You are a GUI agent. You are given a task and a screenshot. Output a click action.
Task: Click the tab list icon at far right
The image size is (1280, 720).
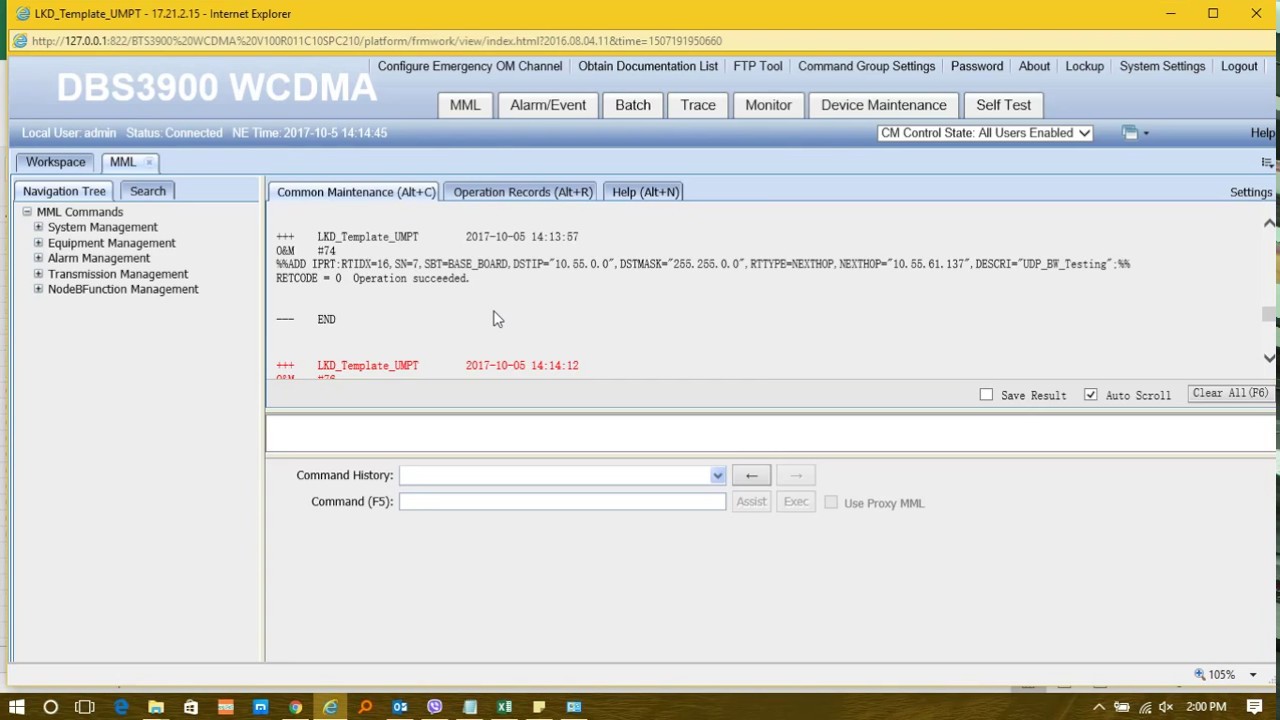pos(1267,162)
